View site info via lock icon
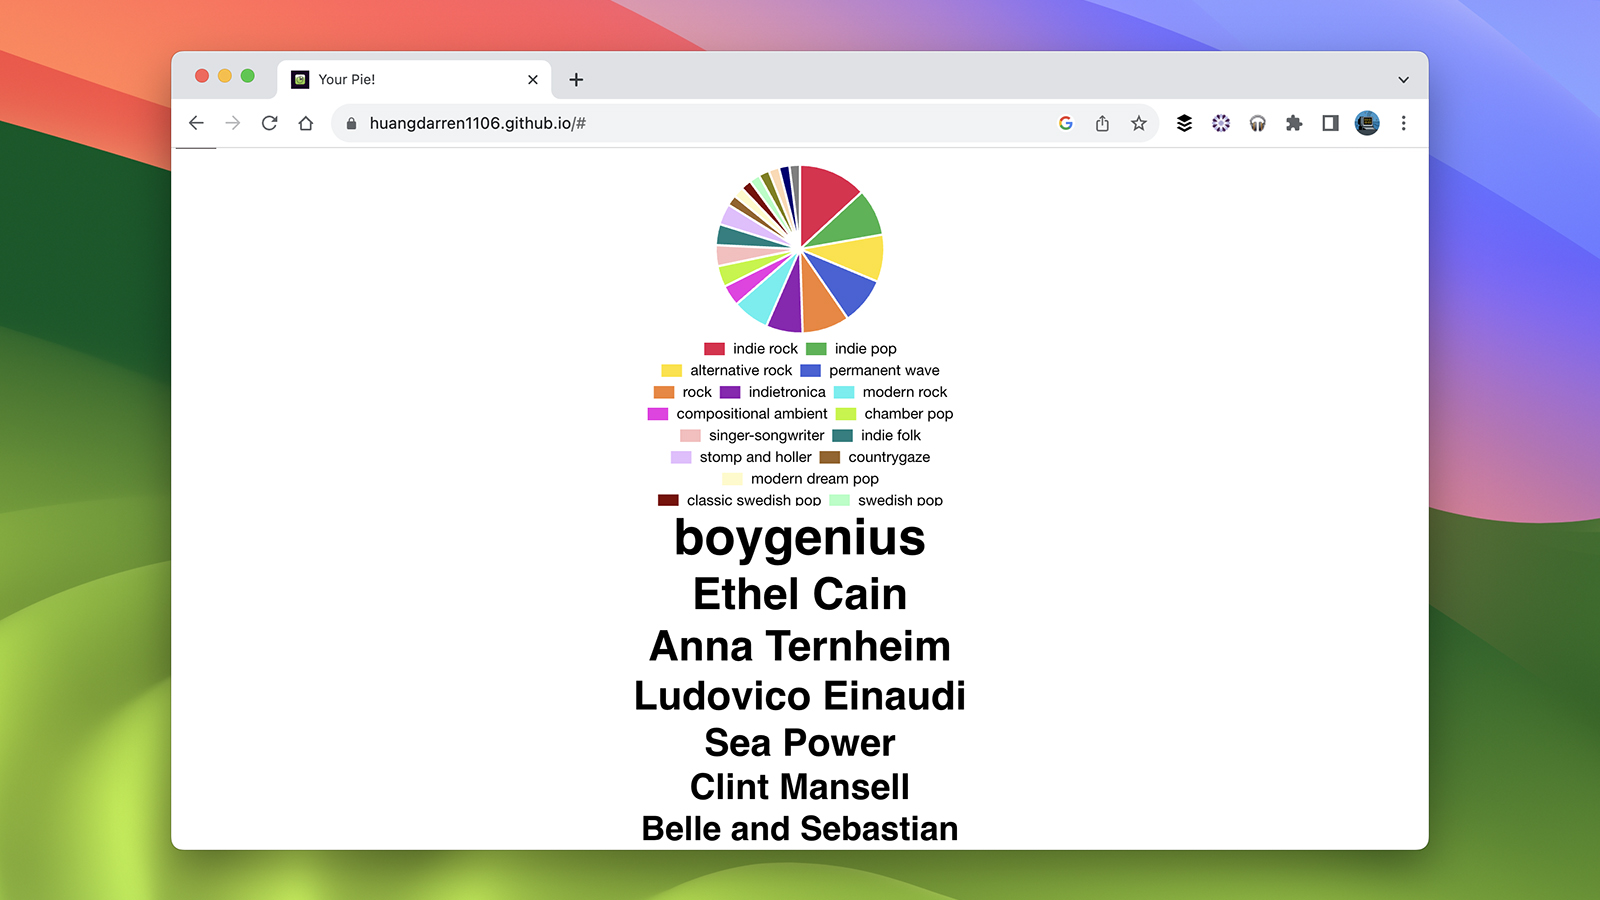This screenshot has width=1600, height=900. [351, 123]
